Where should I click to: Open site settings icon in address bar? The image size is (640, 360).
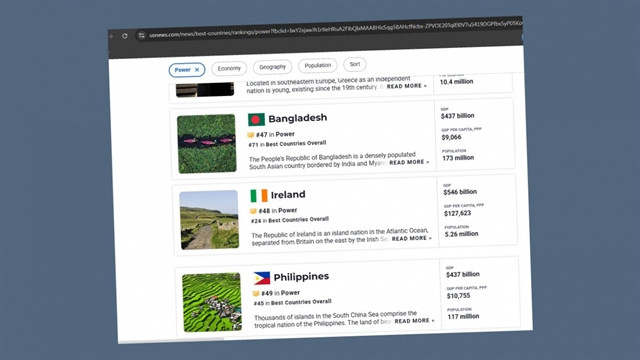click(x=141, y=36)
